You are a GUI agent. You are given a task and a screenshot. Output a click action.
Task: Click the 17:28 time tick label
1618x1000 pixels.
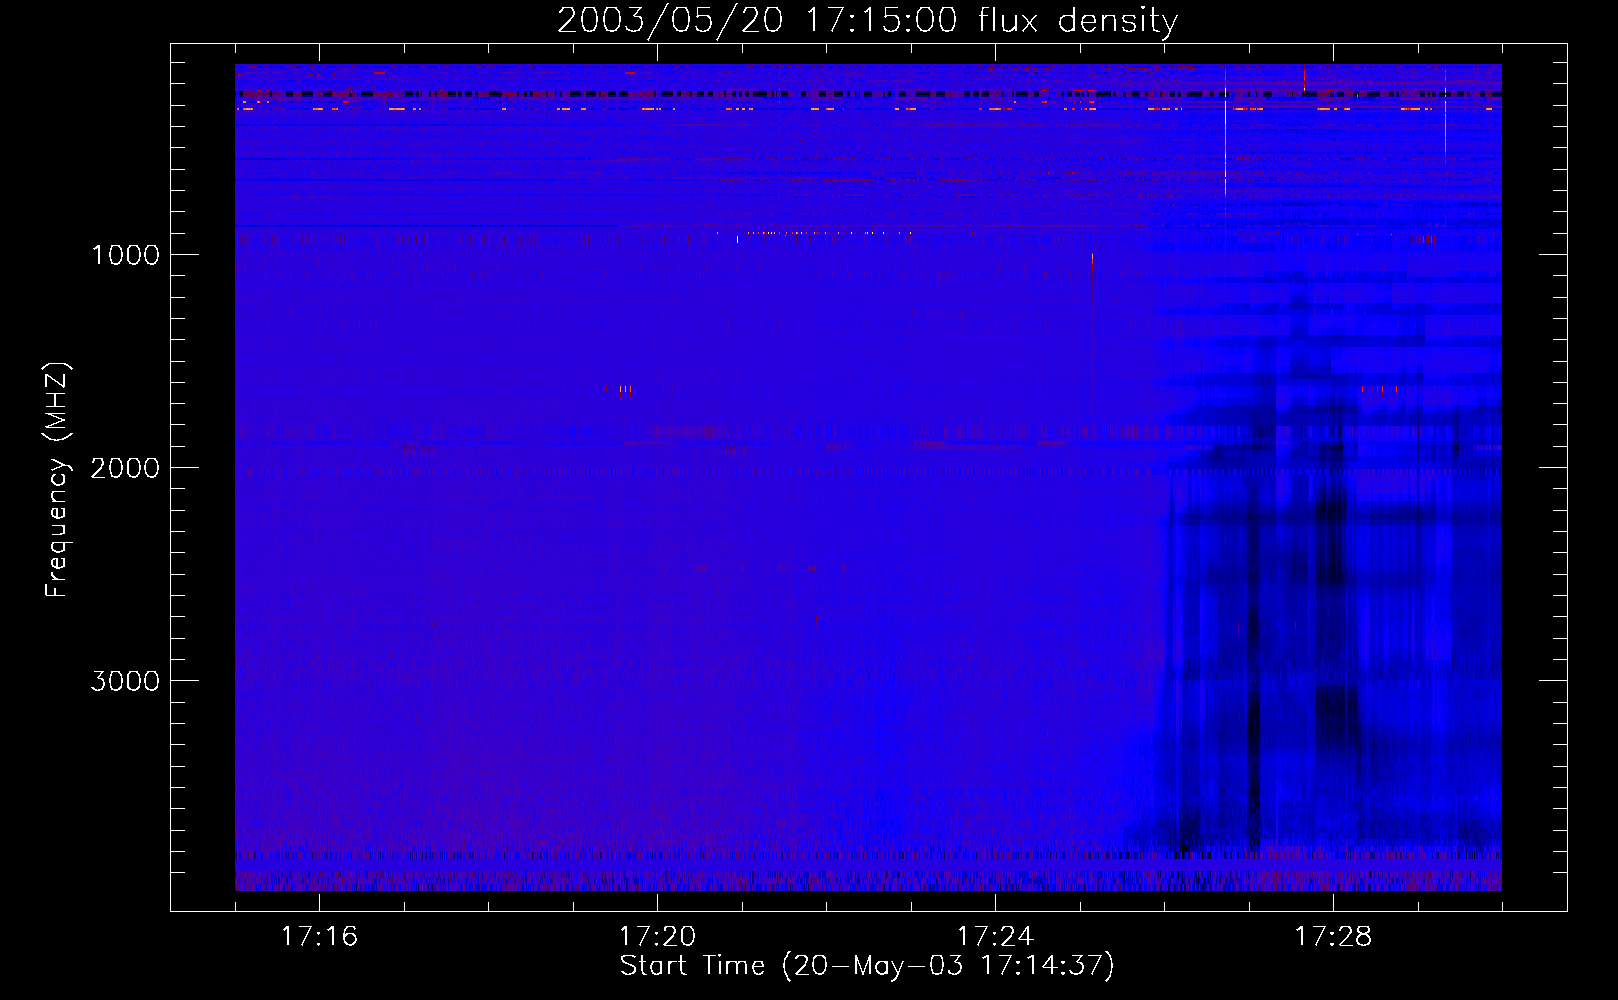(x=1333, y=936)
